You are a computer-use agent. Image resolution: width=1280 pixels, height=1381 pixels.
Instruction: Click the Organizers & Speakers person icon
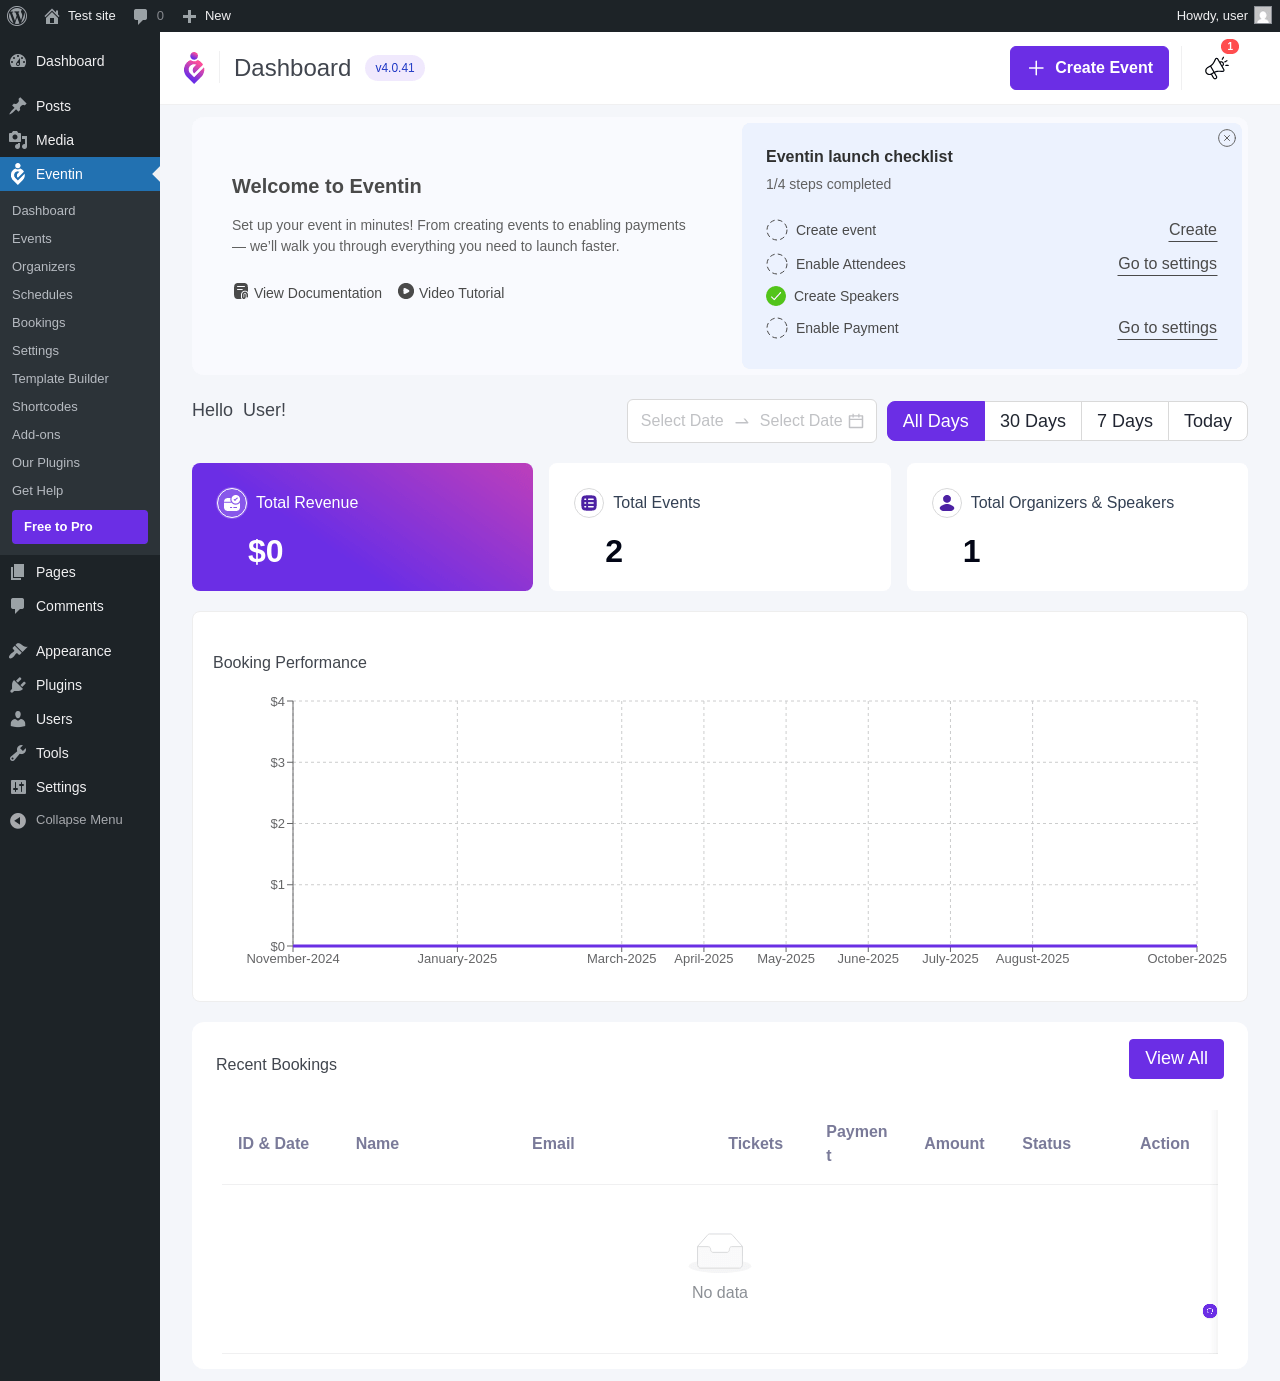click(947, 503)
